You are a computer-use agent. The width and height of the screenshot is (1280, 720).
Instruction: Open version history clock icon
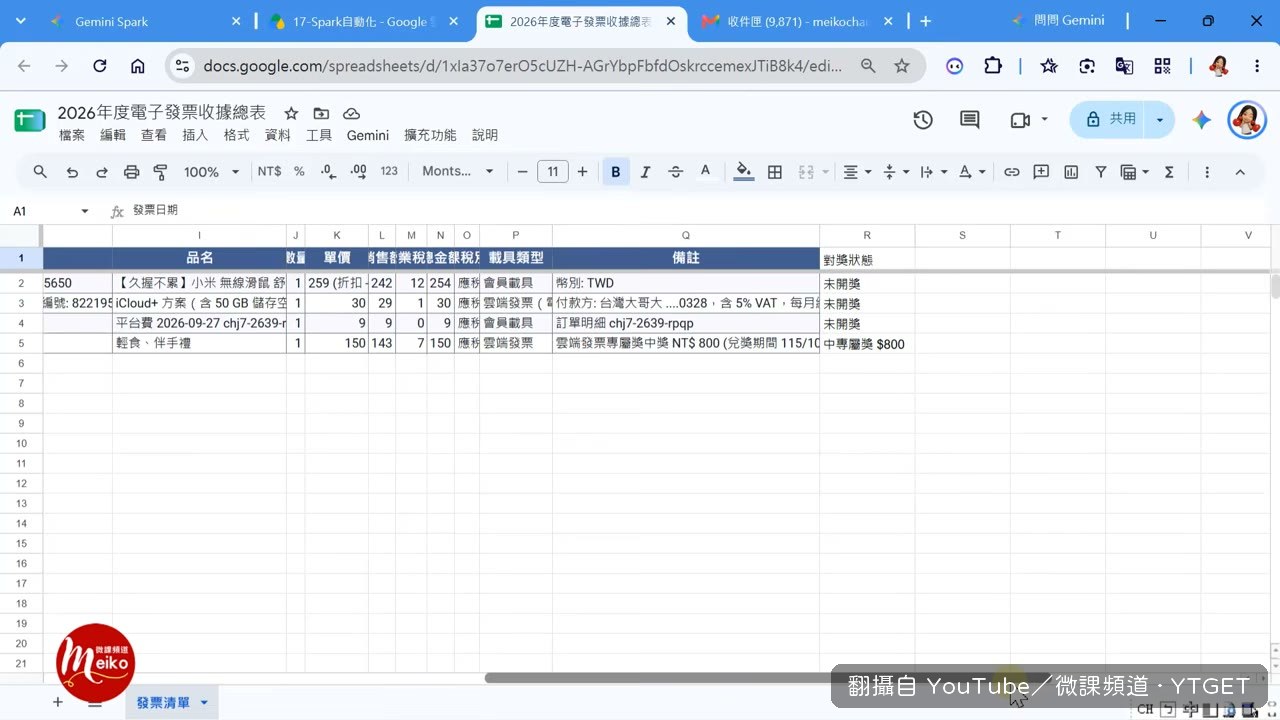click(922, 120)
